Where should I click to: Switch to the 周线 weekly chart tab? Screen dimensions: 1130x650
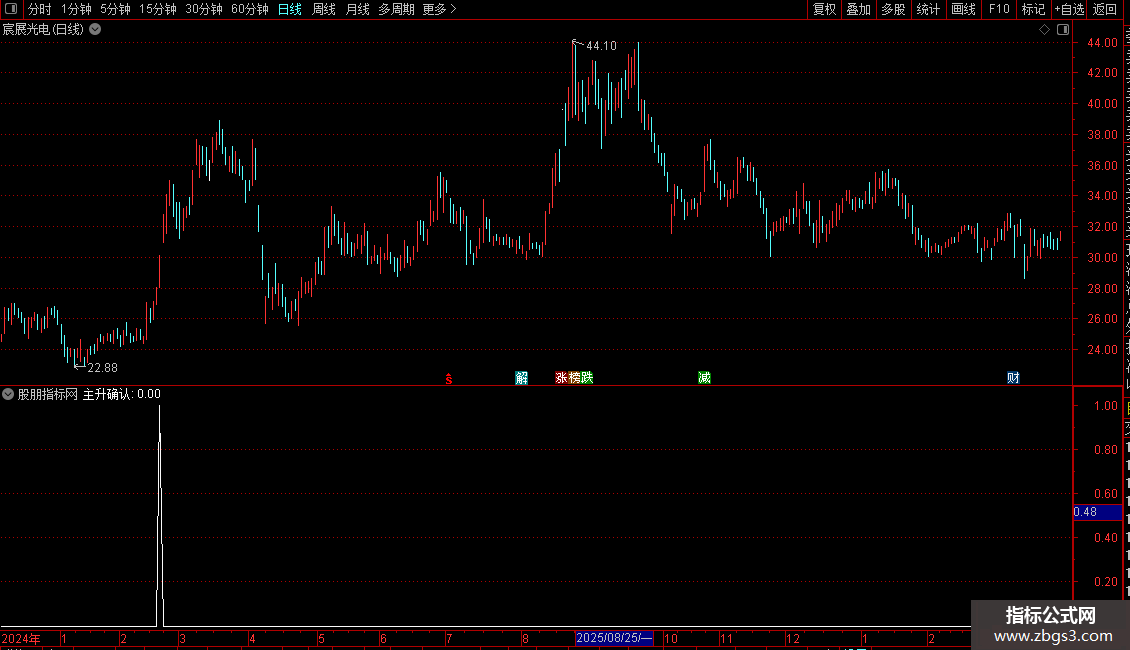click(x=324, y=9)
